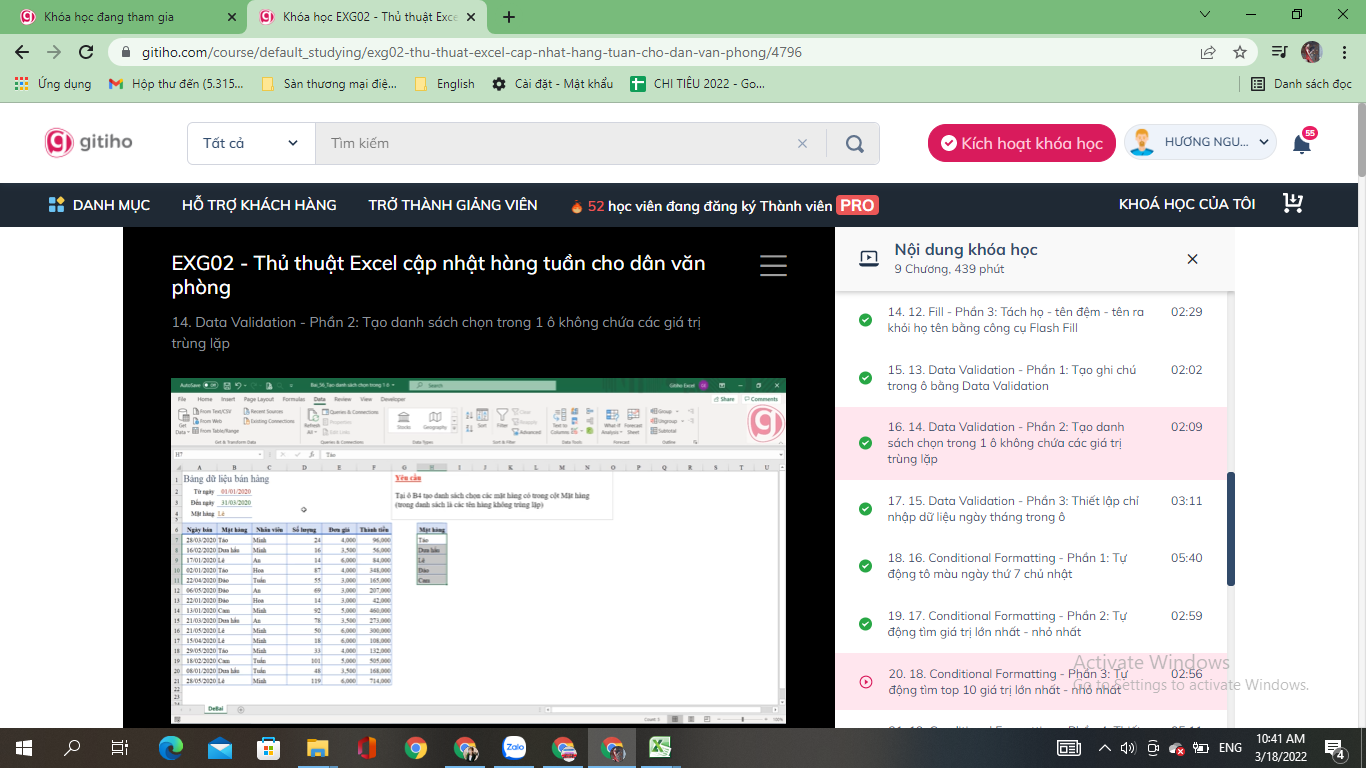
Task: Open Chrome tab search chevron
Action: point(1207,14)
